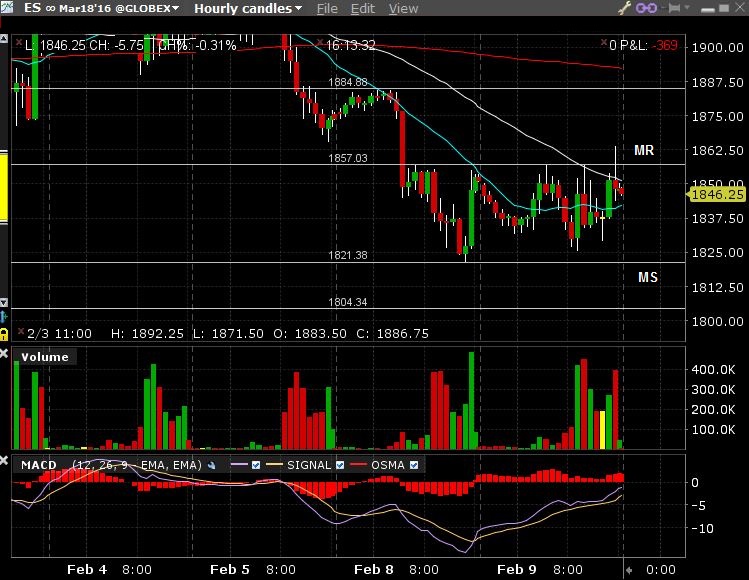The width and height of the screenshot is (749, 580).
Task: Close the Volume sub-panel
Action: click(x=5, y=354)
